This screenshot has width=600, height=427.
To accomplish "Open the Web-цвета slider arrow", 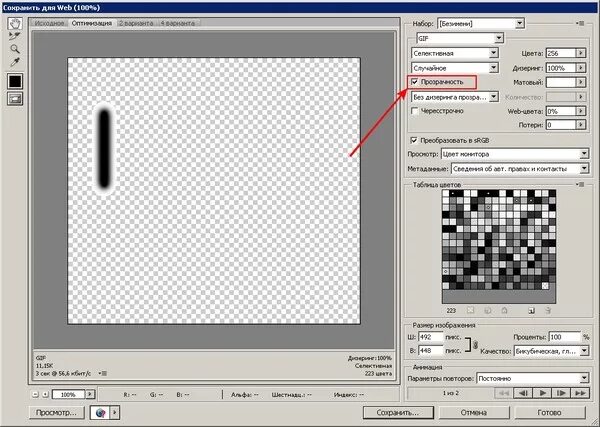I will [x=581, y=111].
